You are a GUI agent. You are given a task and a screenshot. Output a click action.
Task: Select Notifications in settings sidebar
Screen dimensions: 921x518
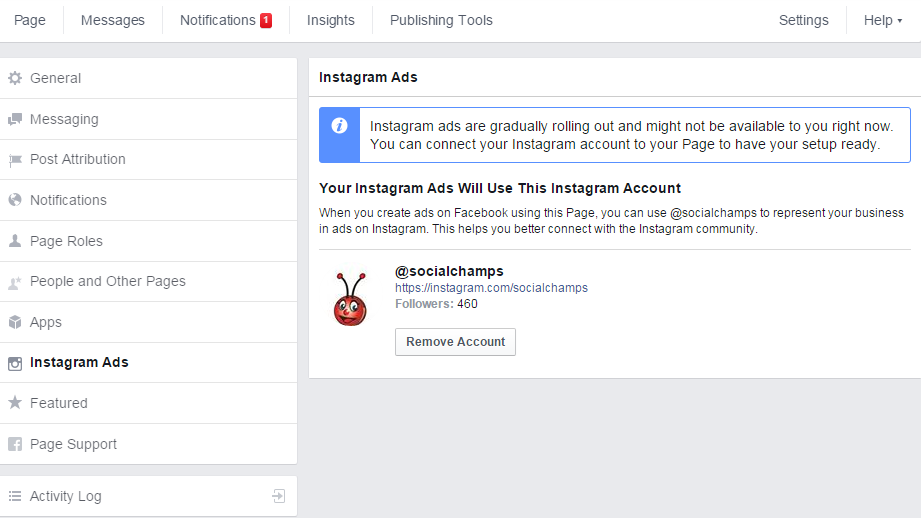[x=149, y=200]
